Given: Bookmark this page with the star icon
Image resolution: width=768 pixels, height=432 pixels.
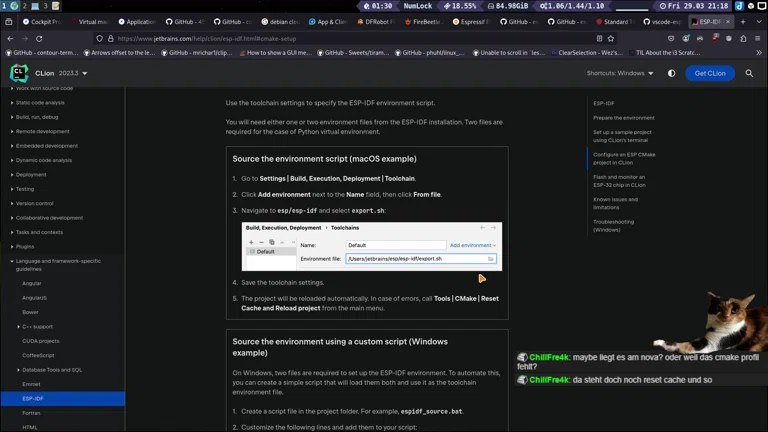Looking at the screenshot, I should 610,38.
